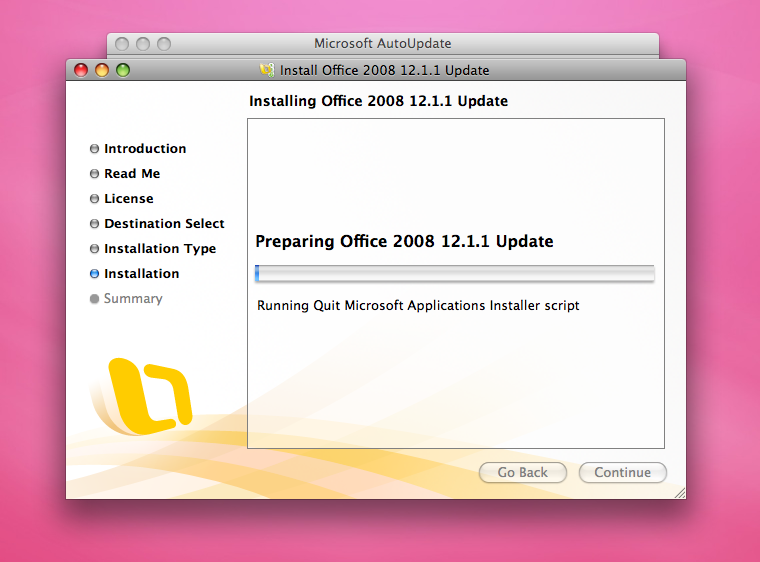This screenshot has width=760, height=562.
Task: Close the Microsoft AutoUpdate window behind
Action: pos(122,44)
